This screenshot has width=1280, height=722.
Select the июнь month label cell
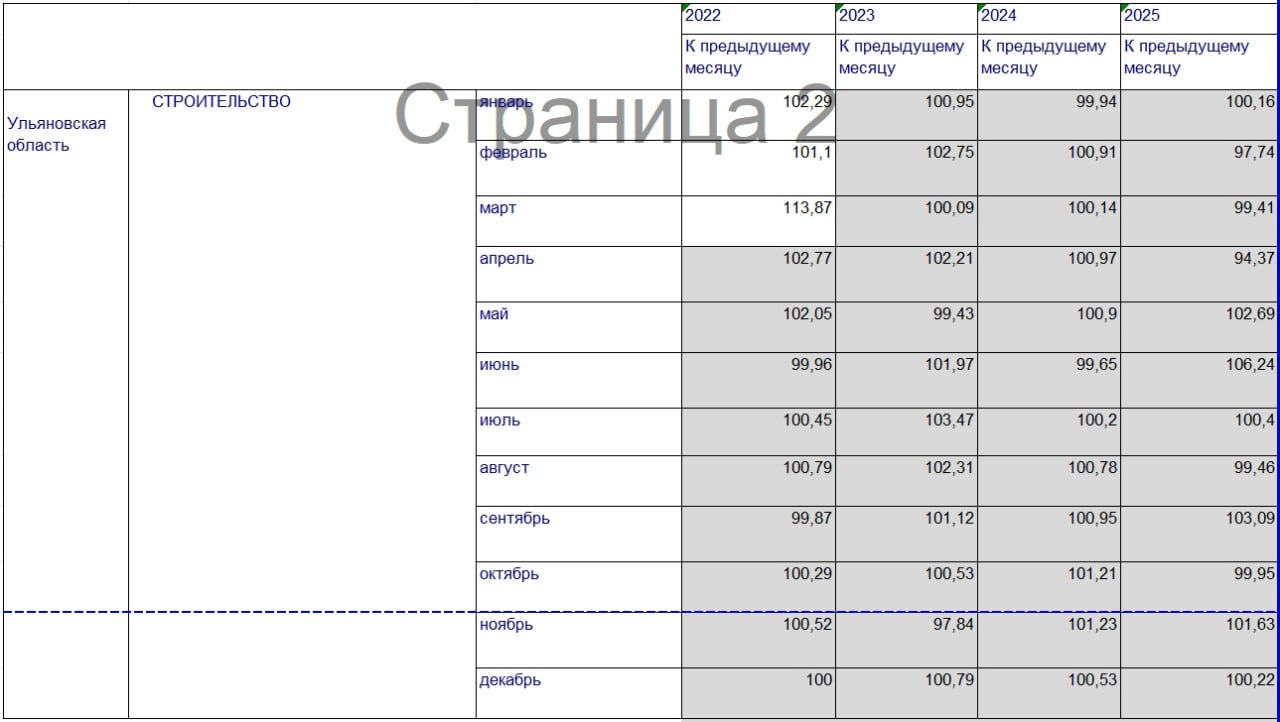tap(577, 378)
